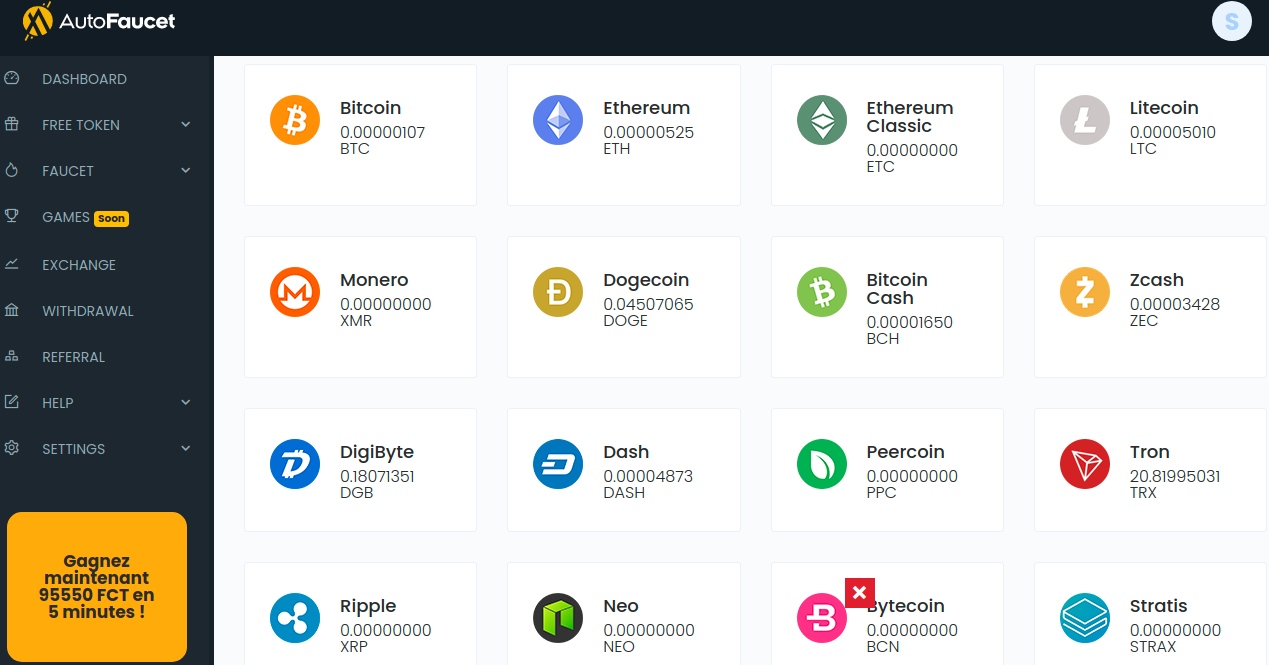Go to the Withdrawal page
The height and width of the screenshot is (665, 1269).
87,311
